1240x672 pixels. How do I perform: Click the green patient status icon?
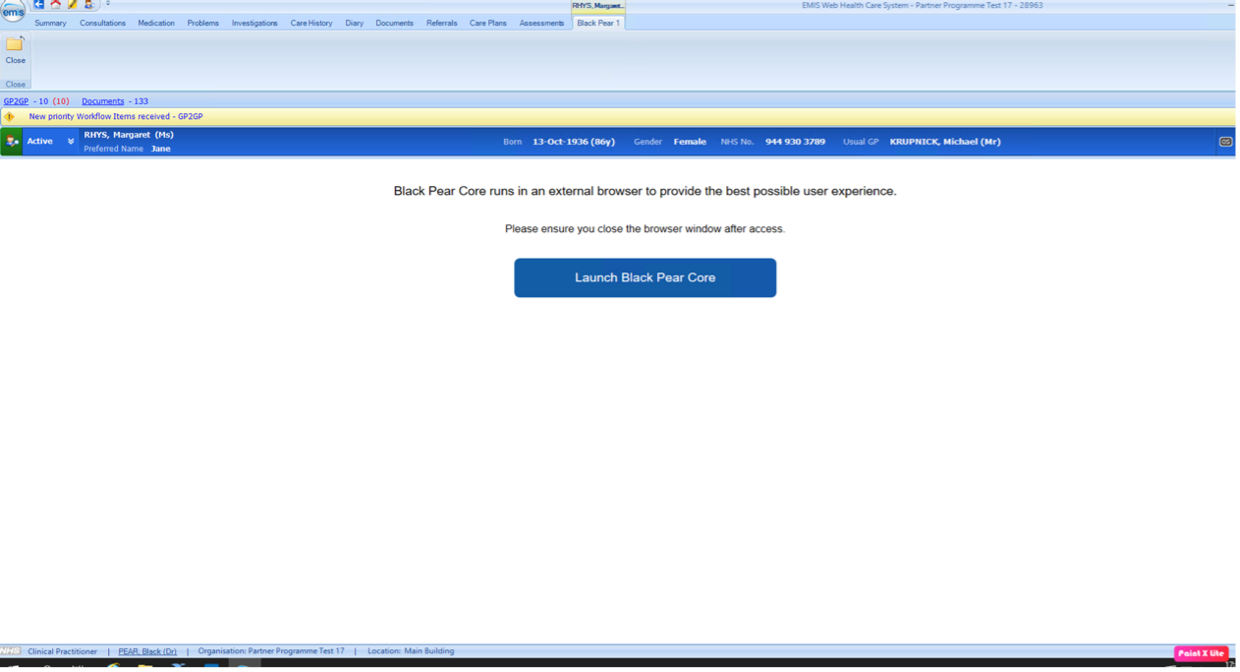coord(12,142)
